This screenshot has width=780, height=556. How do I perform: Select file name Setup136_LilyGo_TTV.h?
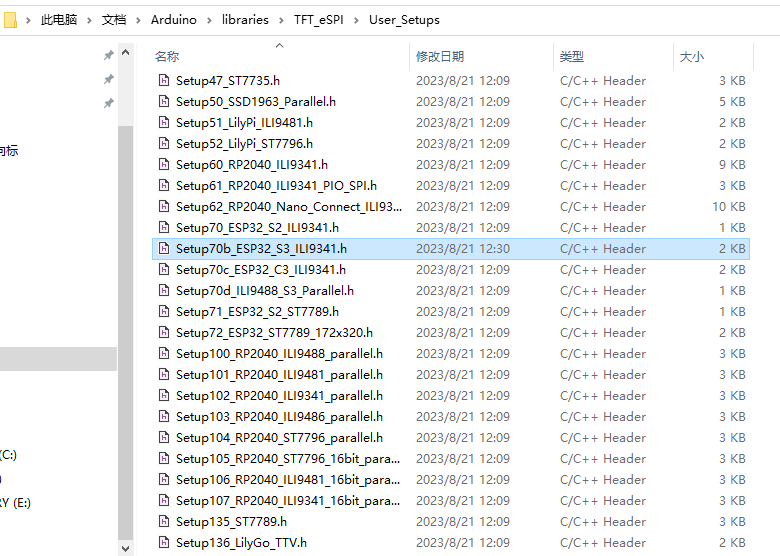coord(241,543)
